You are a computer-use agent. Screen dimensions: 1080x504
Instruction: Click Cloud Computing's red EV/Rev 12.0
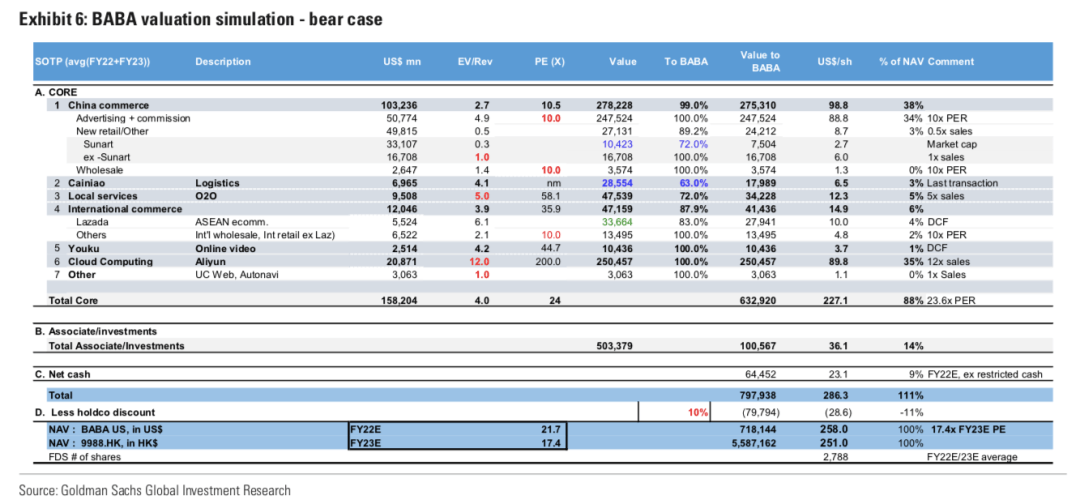(x=479, y=262)
